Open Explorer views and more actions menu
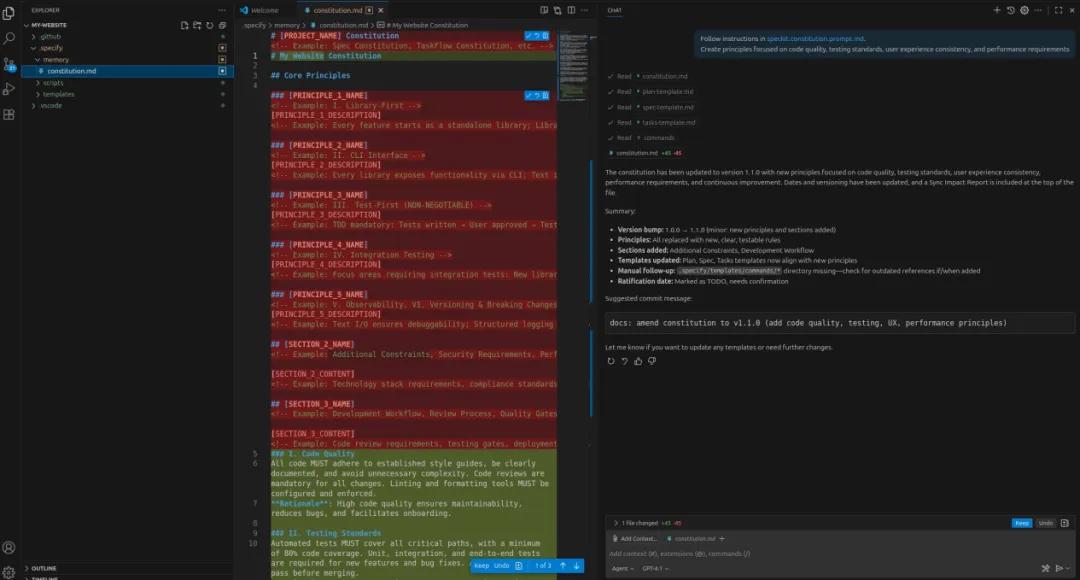 (222, 10)
